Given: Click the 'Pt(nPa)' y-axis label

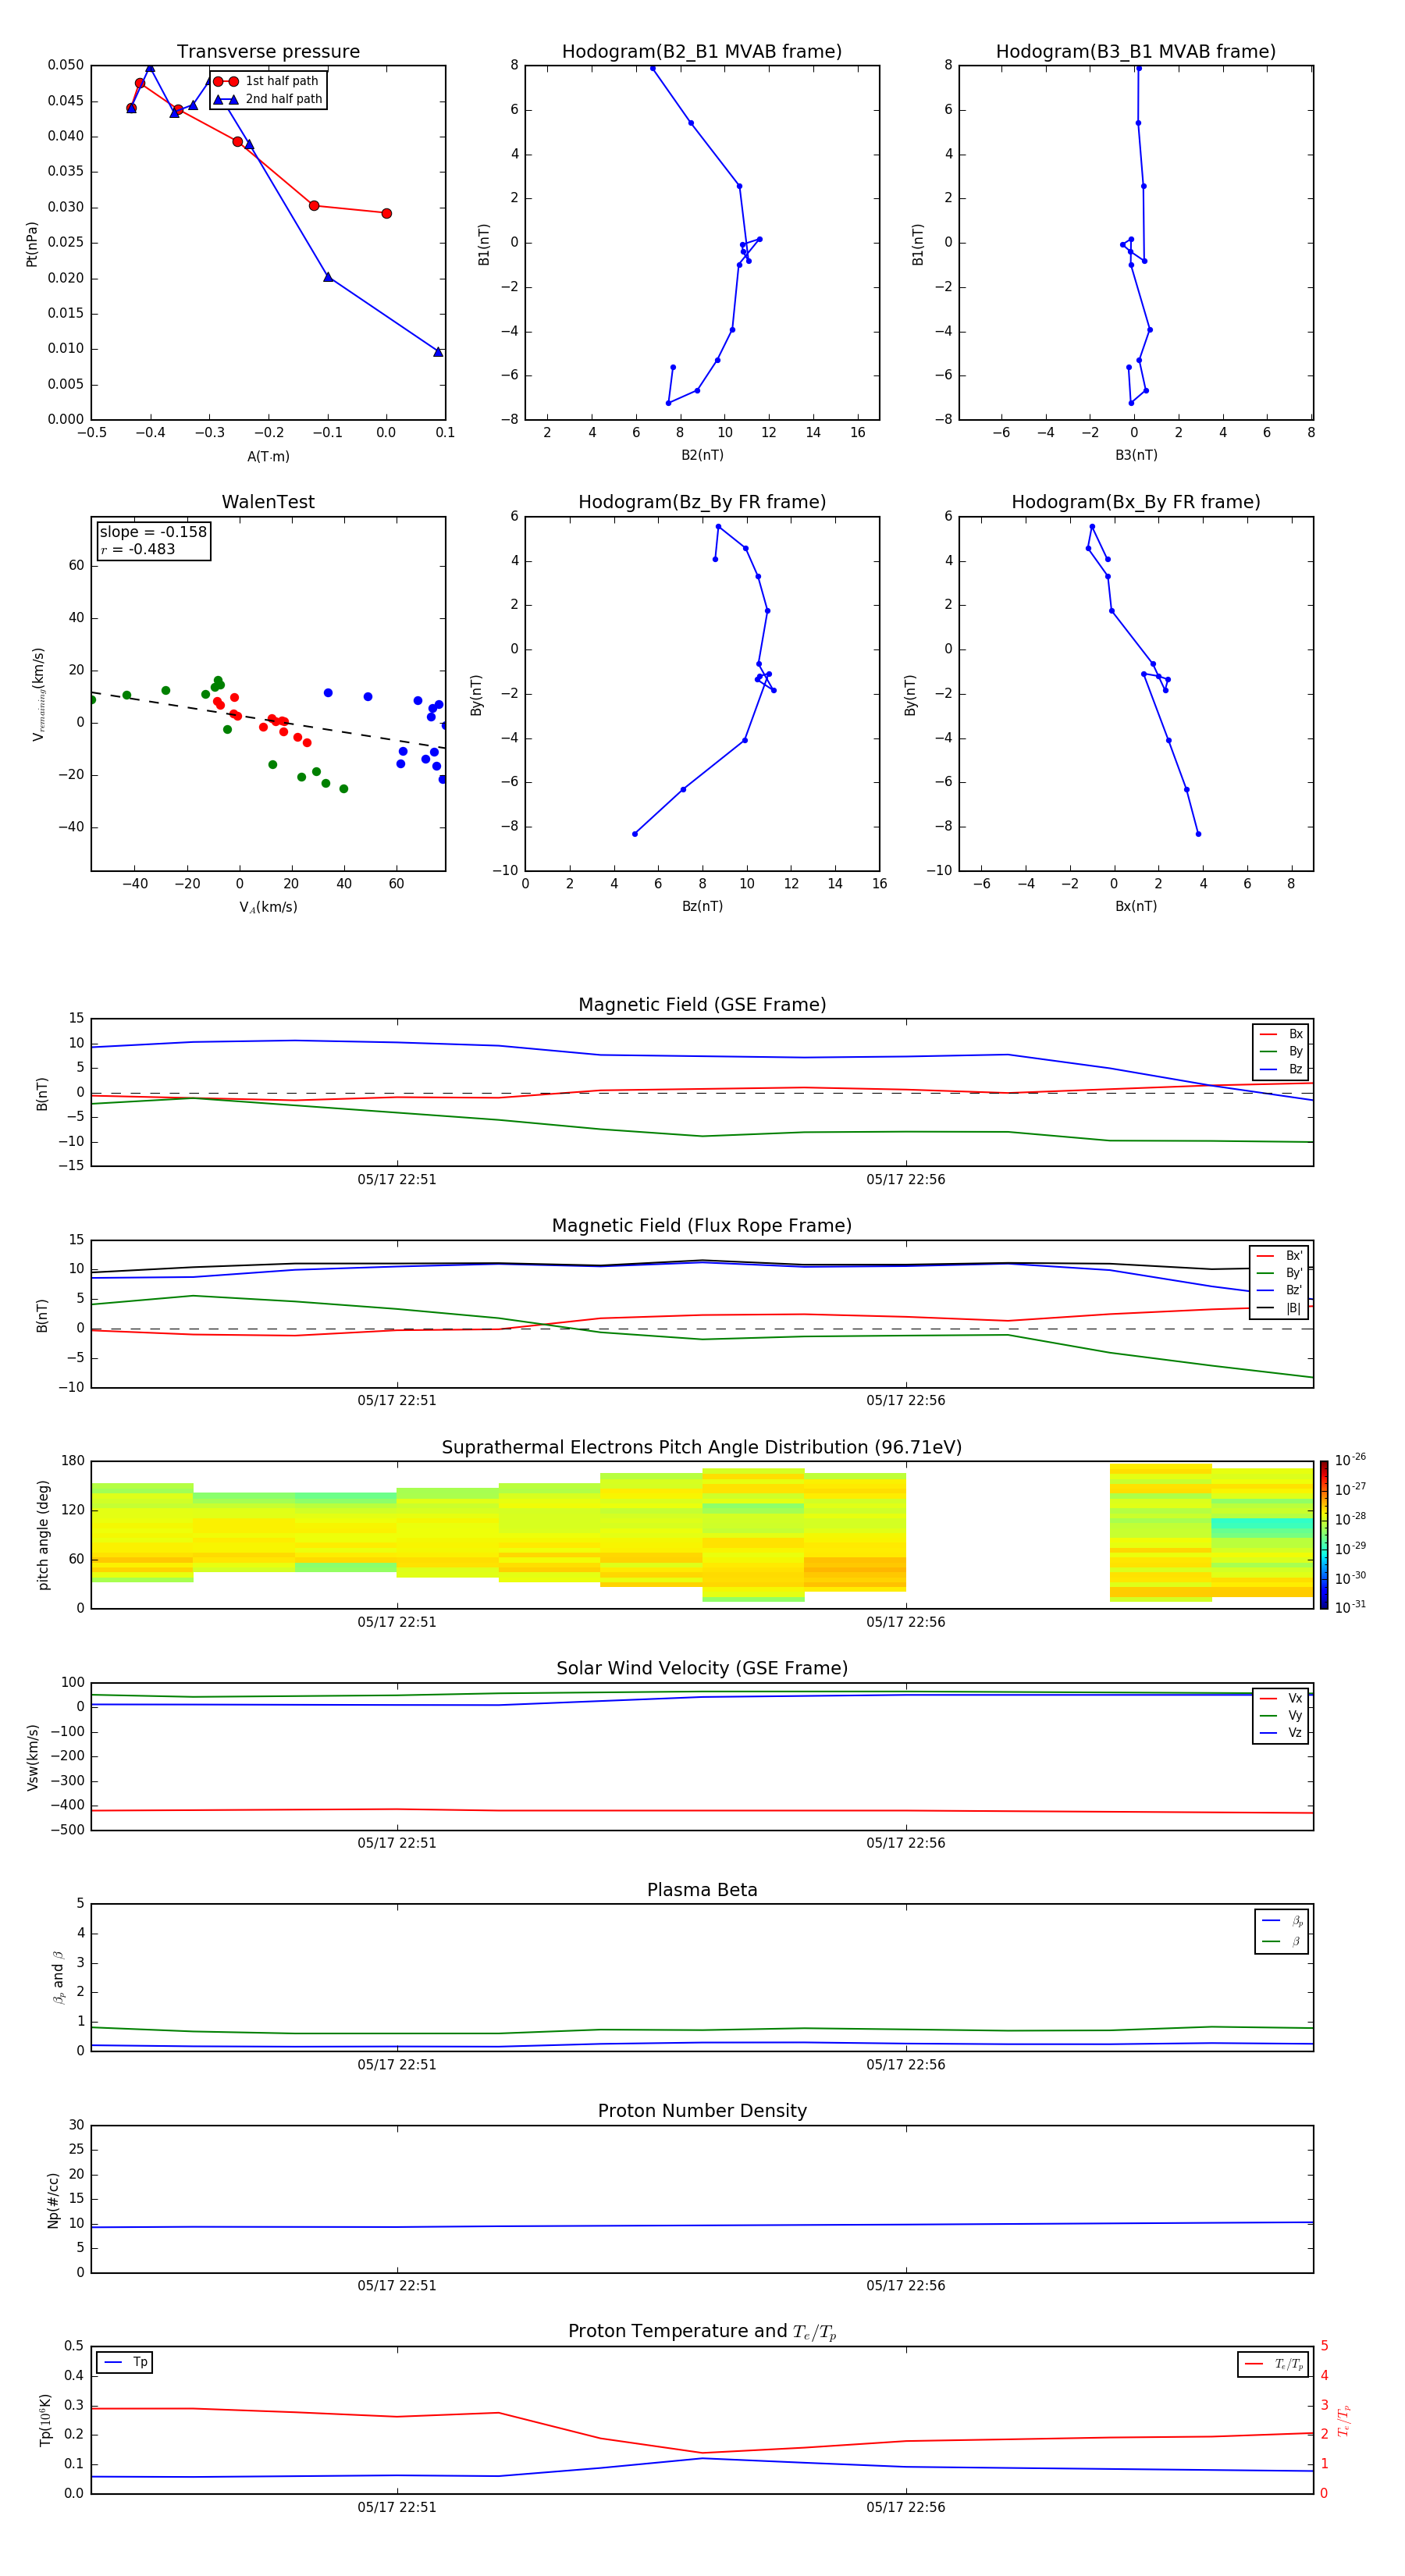Looking at the screenshot, I should pyautogui.click(x=32, y=244).
